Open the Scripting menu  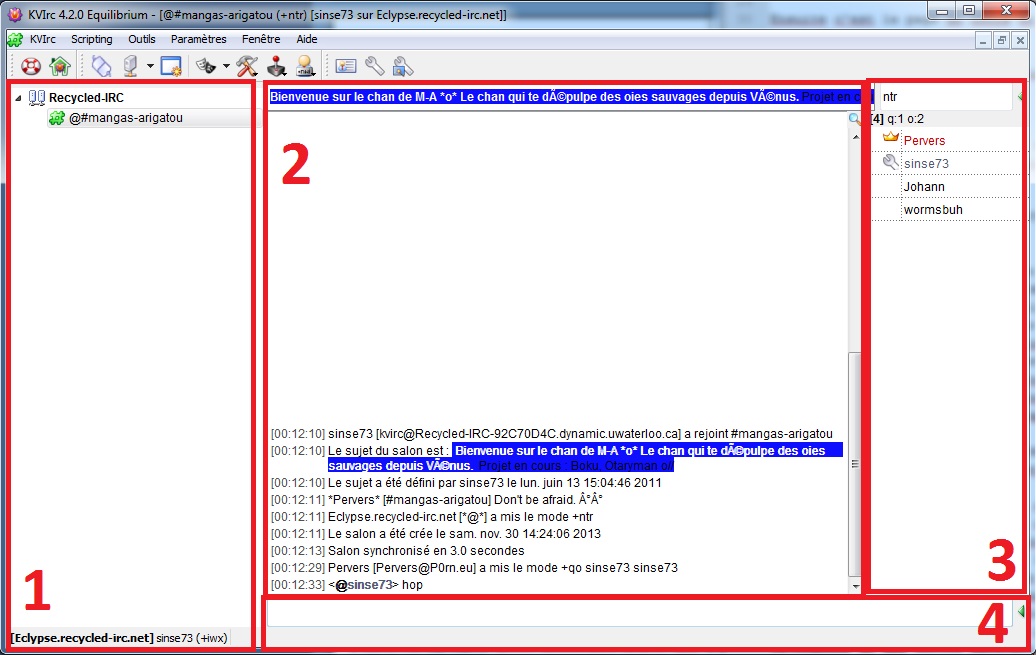[x=91, y=39]
